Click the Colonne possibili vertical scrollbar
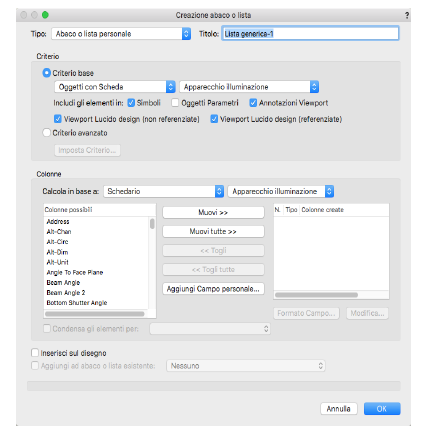The width and height of the screenshot is (433, 429). (x=152, y=263)
